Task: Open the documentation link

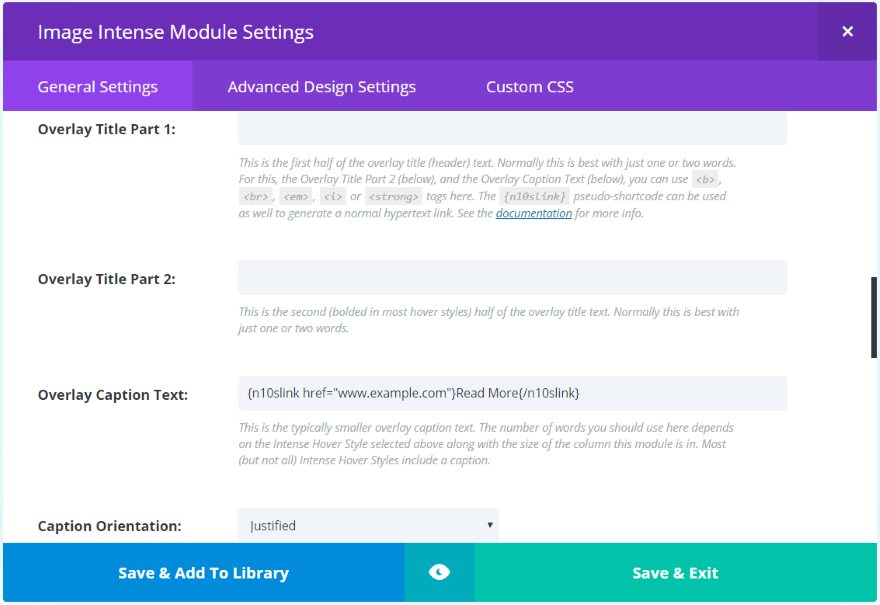Action: [534, 213]
